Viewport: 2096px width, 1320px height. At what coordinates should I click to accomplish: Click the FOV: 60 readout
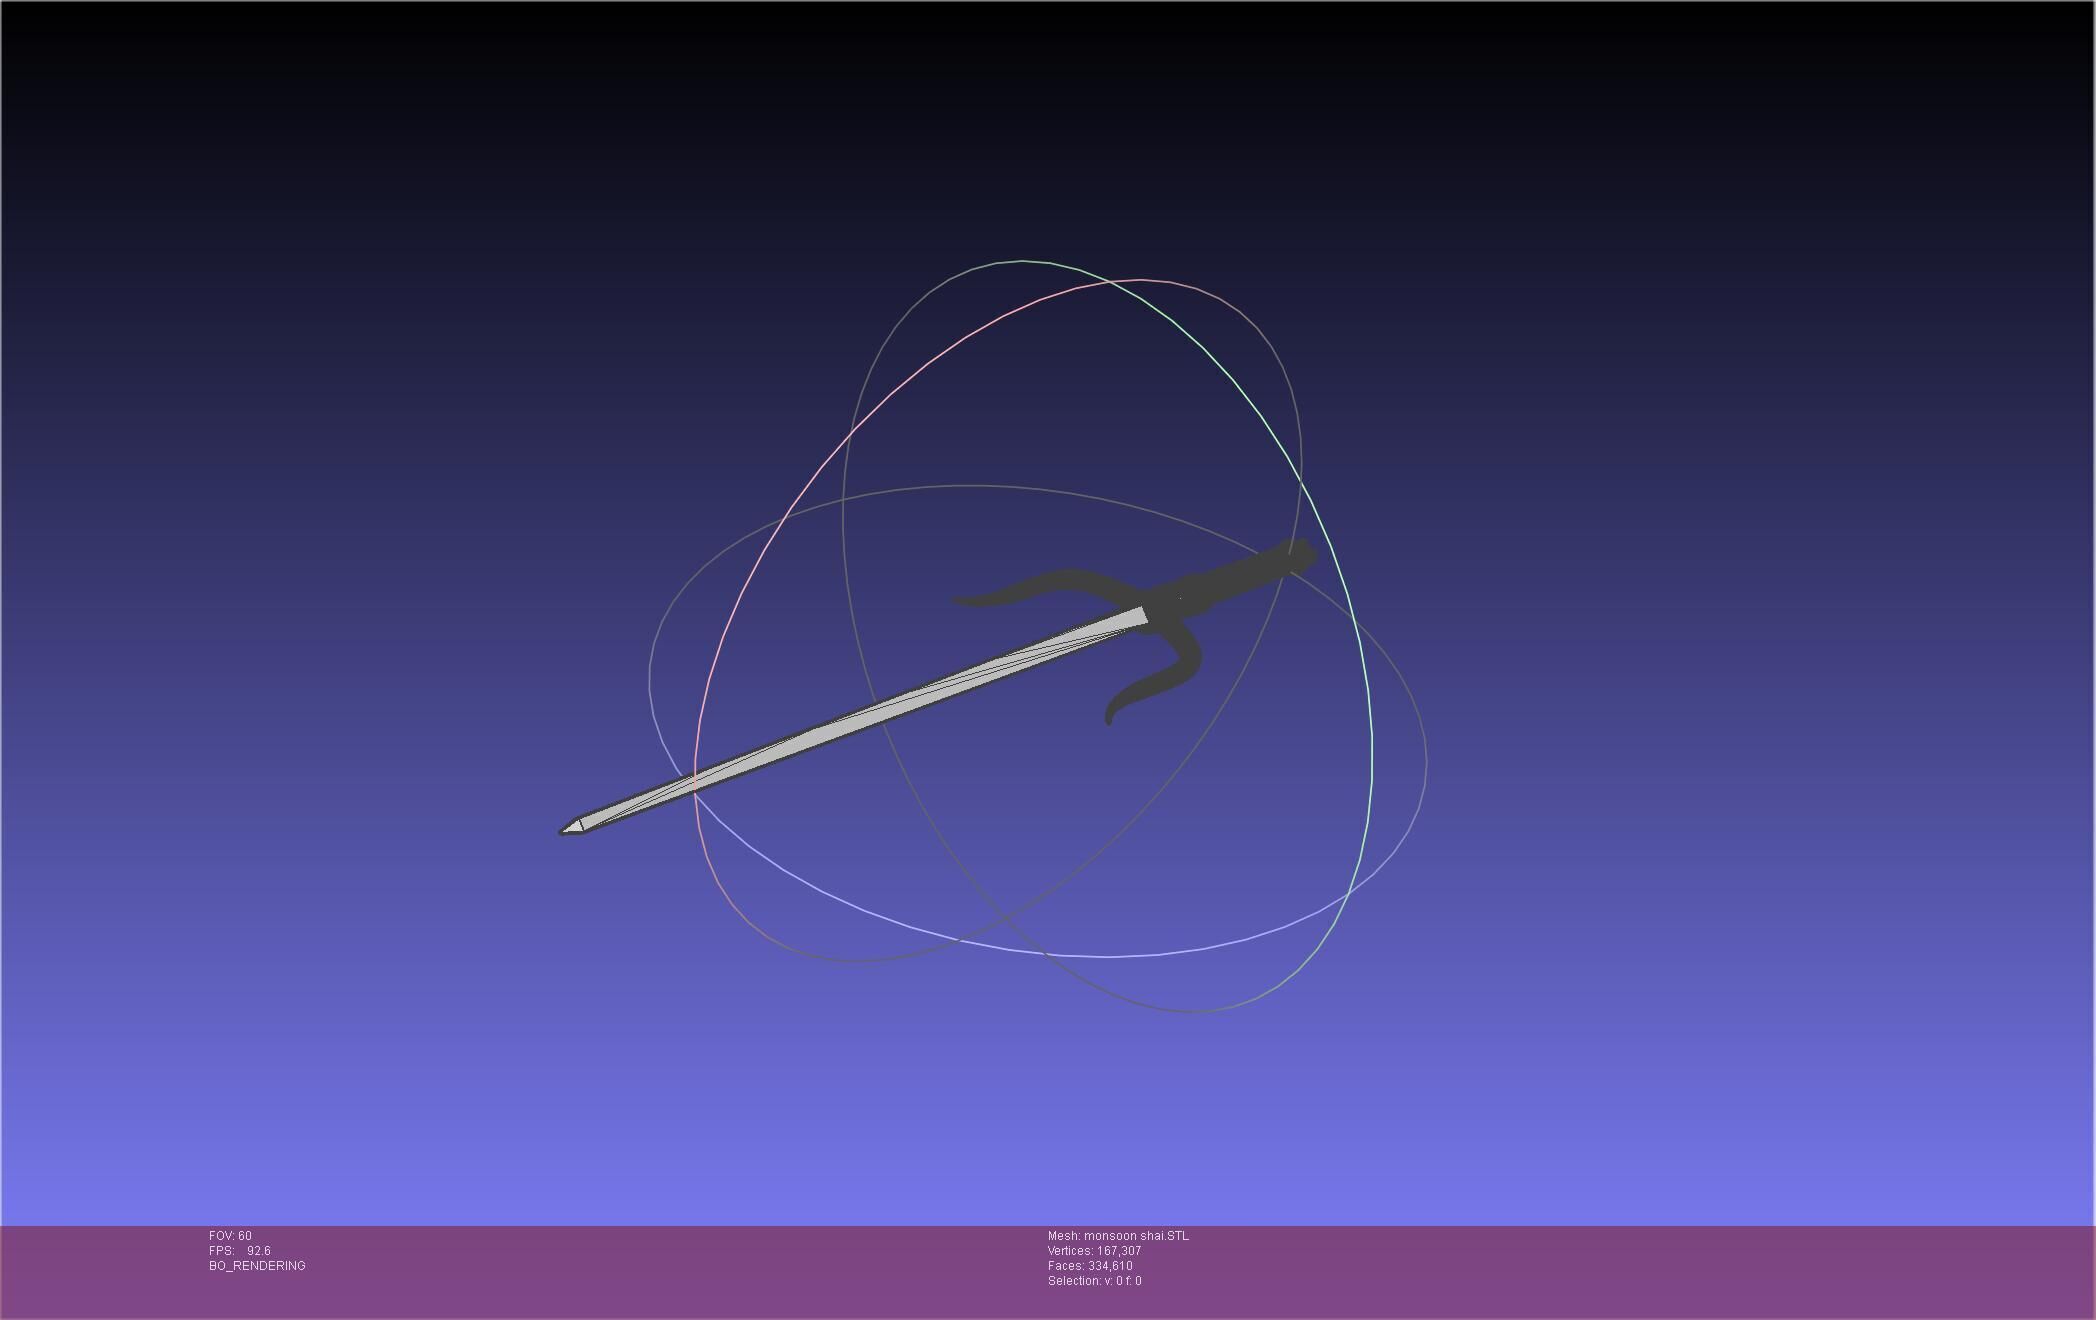[x=230, y=1236]
